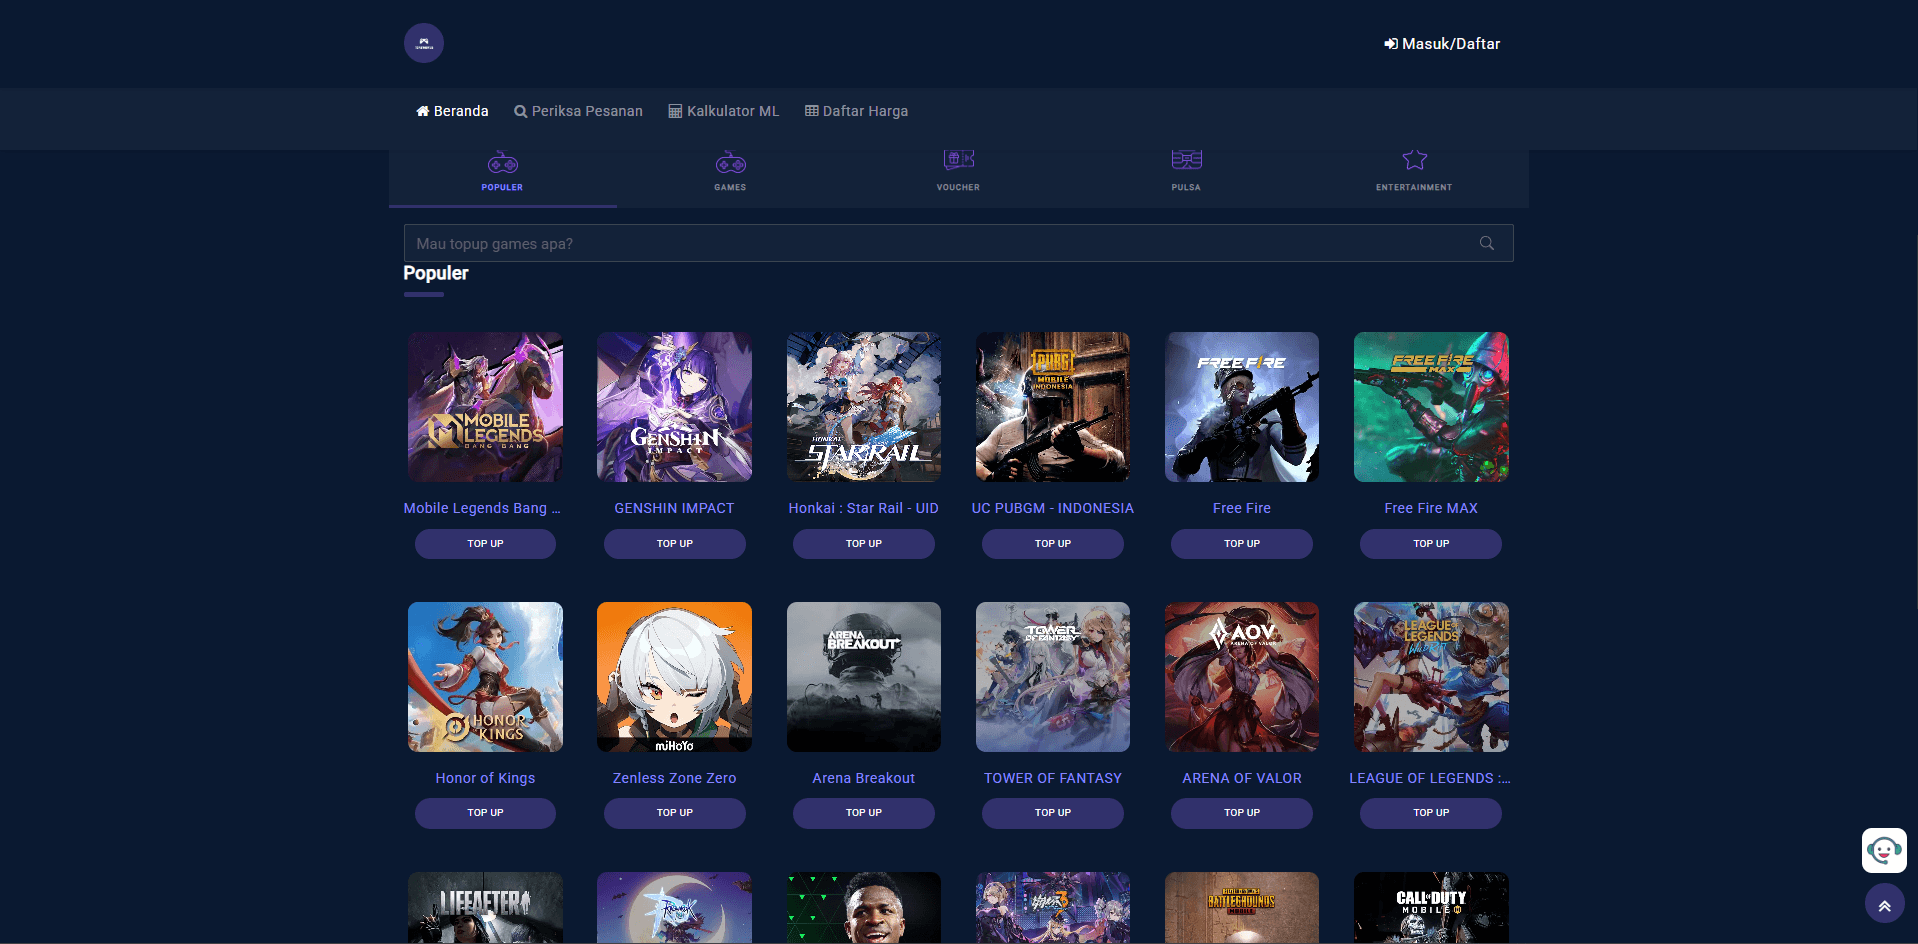This screenshot has height=944, width=1918.
Task: Open Genshin Impact thumbnail
Action: [674, 407]
